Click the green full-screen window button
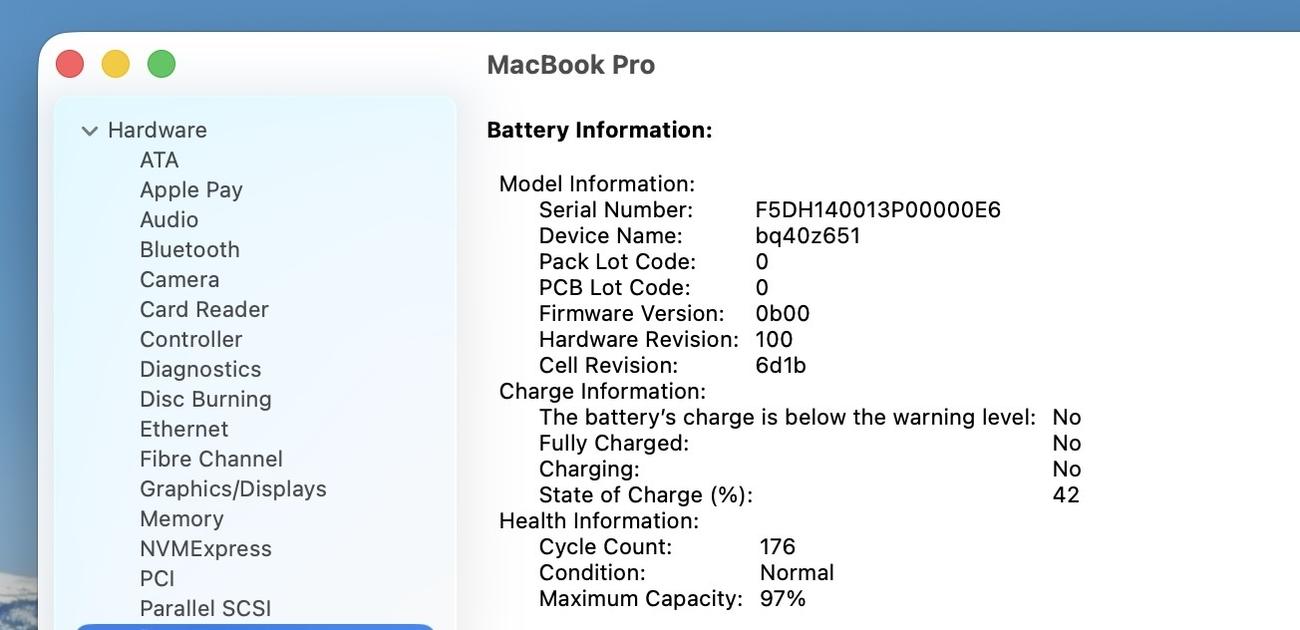Viewport: 1300px width, 630px height. [x=161, y=64]
